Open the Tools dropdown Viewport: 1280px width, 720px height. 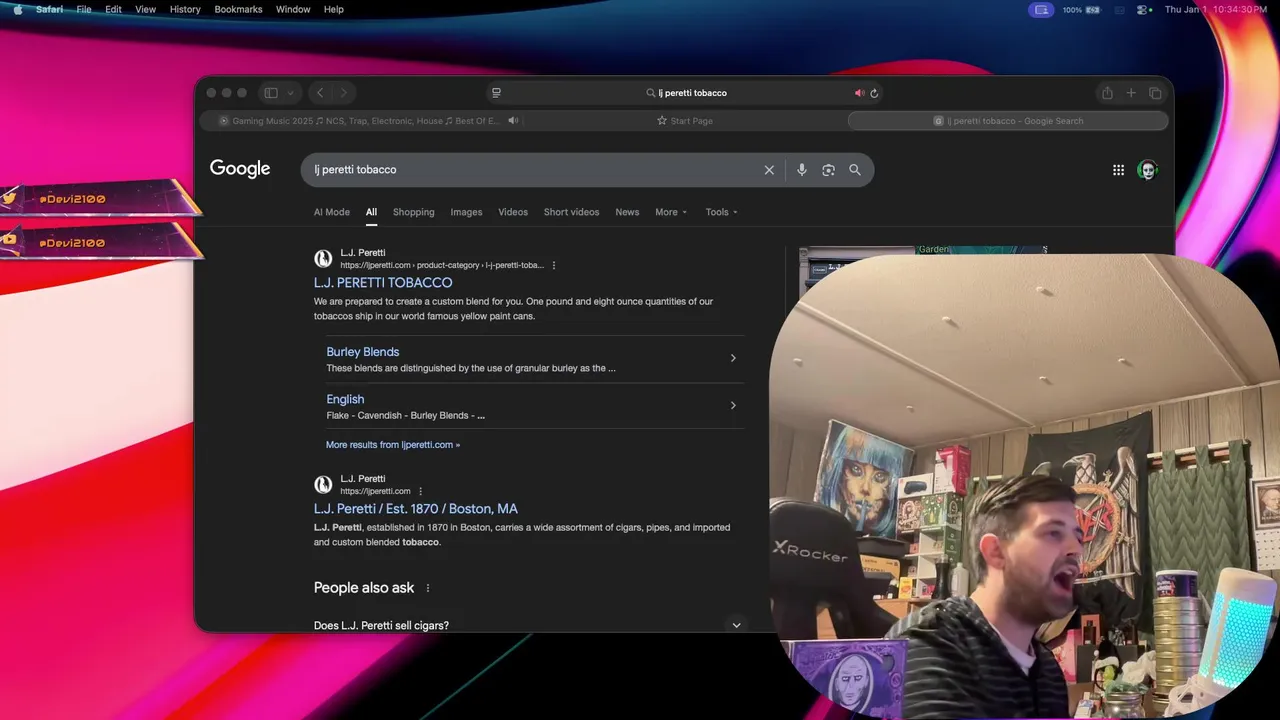pos(721,212)
